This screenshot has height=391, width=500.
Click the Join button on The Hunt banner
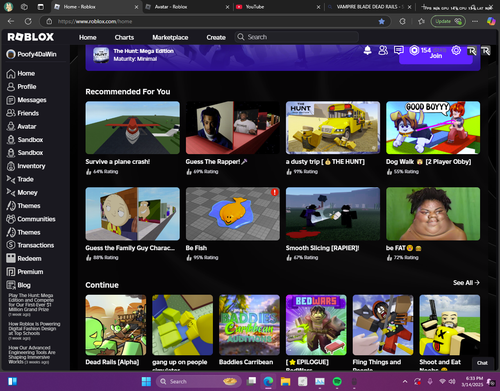(436, 56)
